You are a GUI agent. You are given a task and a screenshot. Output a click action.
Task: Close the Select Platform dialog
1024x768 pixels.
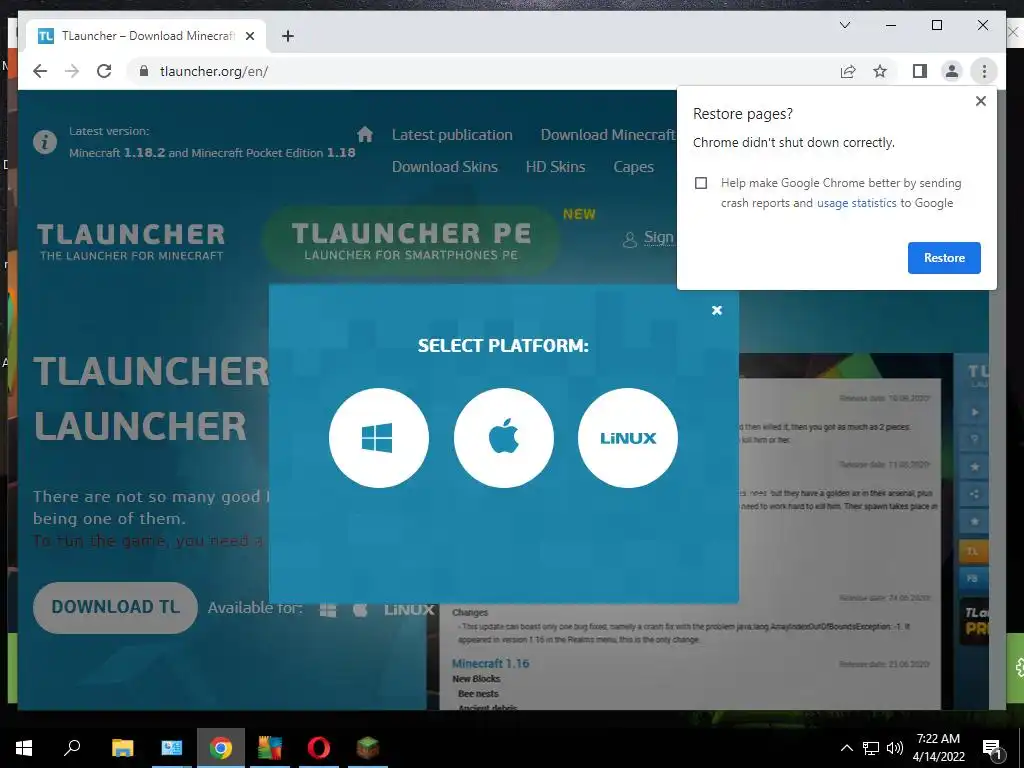pos(716,310)
